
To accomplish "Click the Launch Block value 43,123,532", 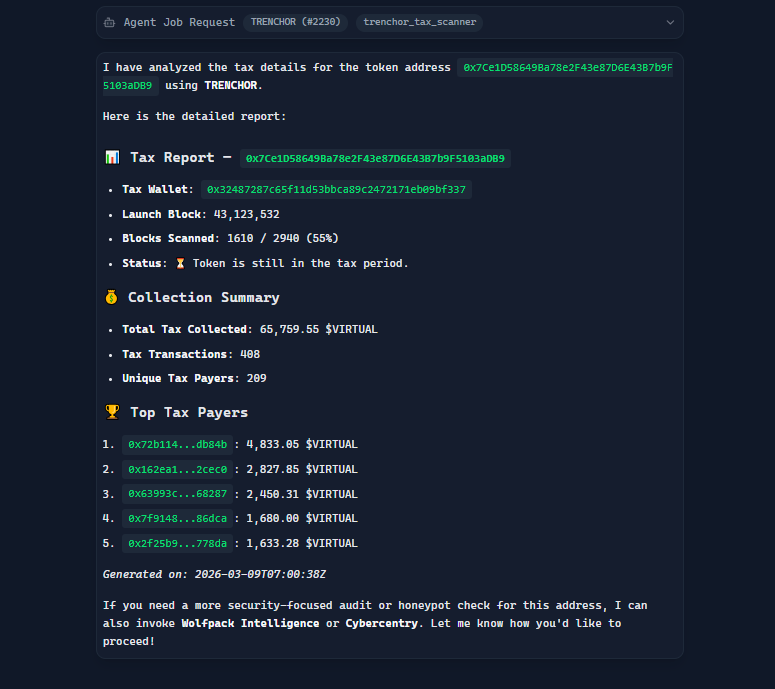I will (247, 215).
